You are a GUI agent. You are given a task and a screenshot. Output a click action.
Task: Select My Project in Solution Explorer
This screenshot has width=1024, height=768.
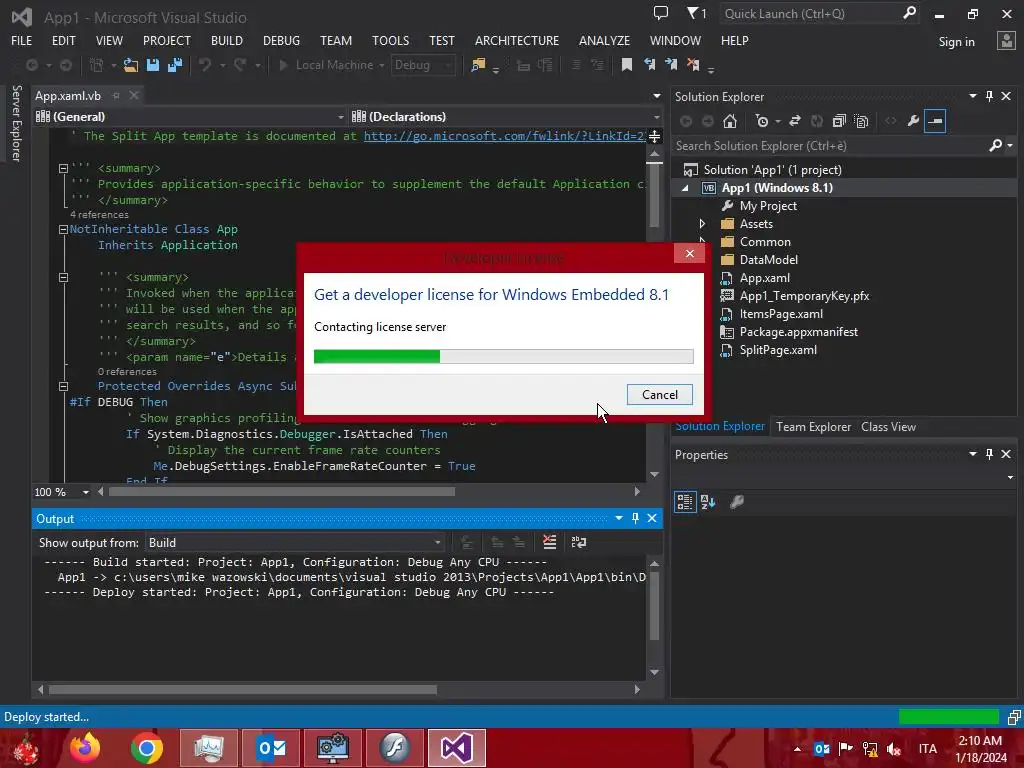768,206
